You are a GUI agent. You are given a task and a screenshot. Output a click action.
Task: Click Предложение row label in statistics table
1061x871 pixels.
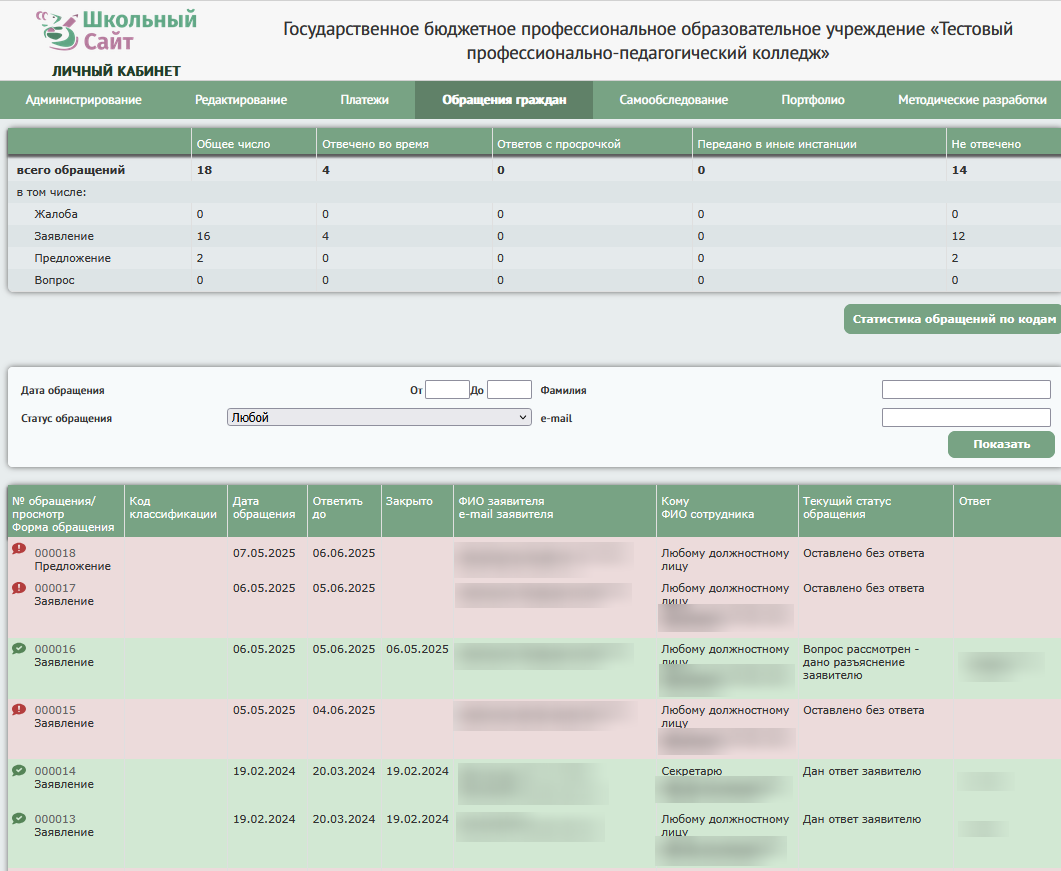click(x=72, y=258)
